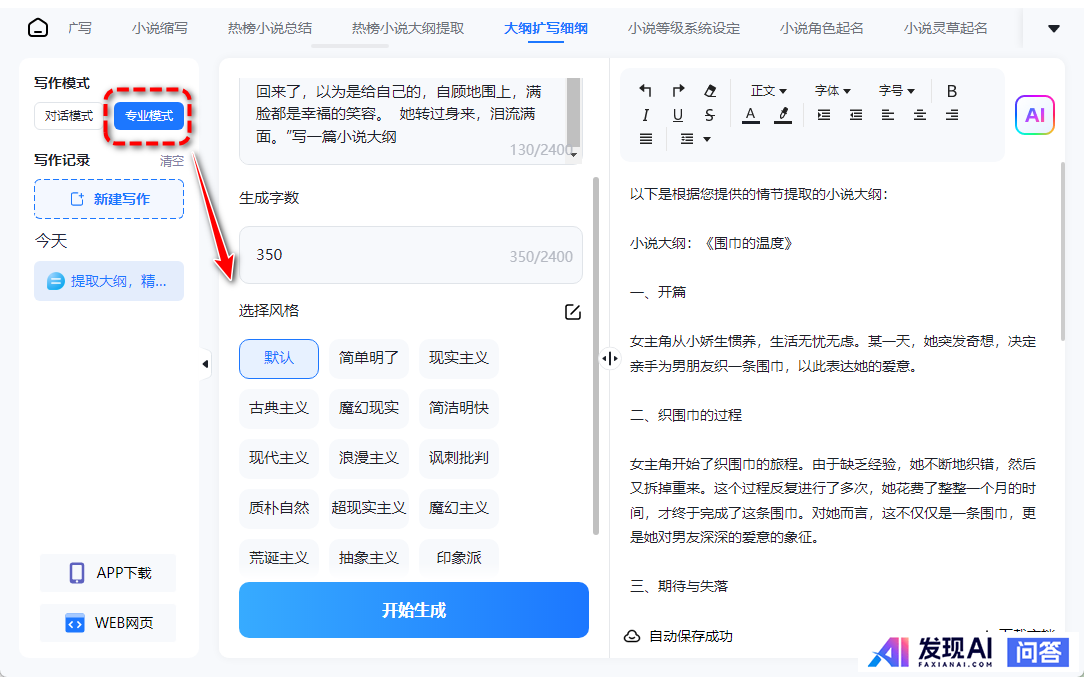Select the 简洁明快 style

458,408
